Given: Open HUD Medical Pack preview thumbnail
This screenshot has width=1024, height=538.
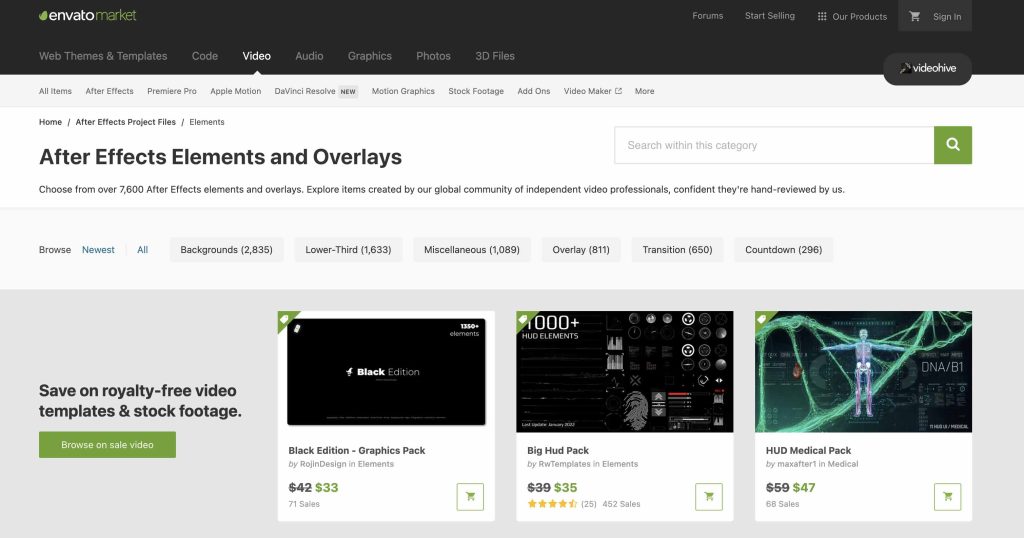Looking at the screenshot, I should 863,372.
